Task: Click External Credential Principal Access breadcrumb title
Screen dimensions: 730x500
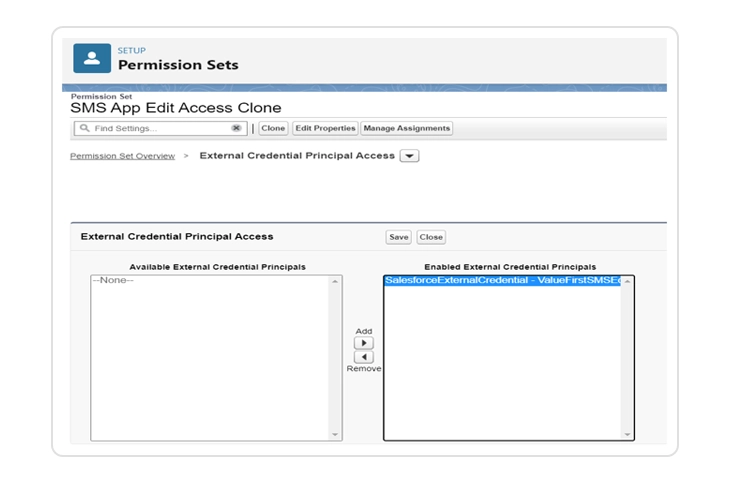Action: pyautogui.click(x=297, y=156)
